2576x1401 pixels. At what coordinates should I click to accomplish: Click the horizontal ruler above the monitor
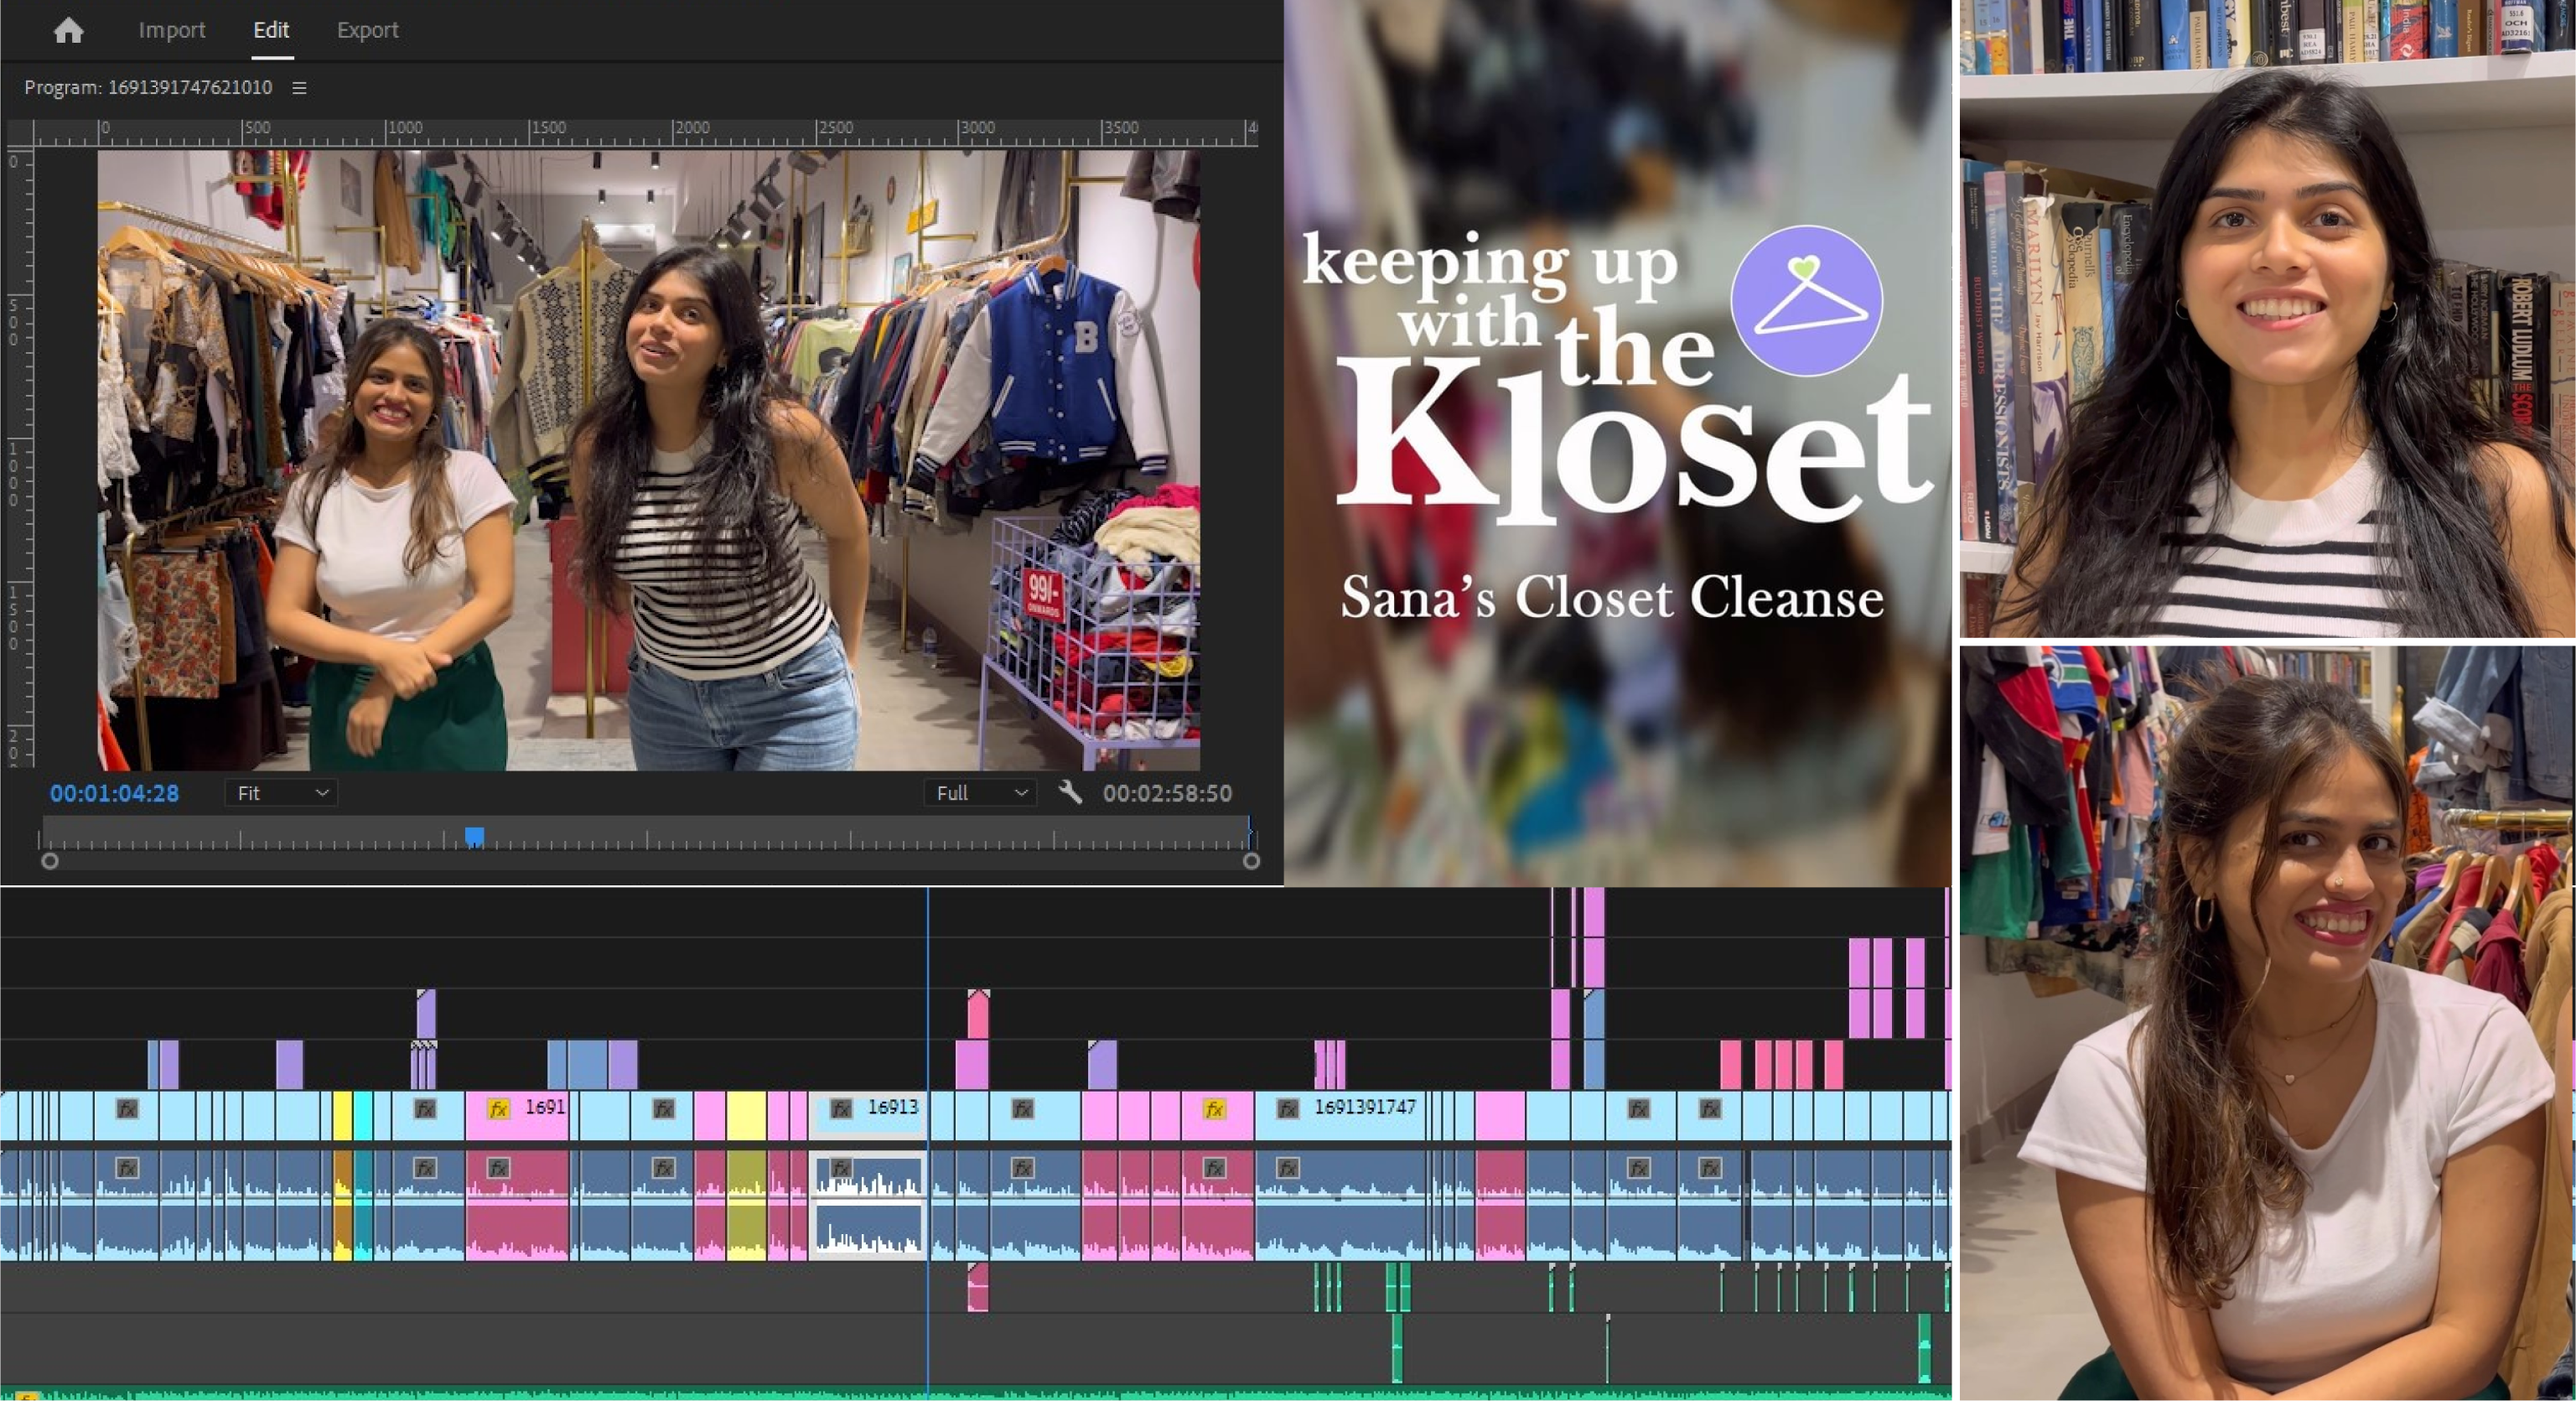(646, 133)
